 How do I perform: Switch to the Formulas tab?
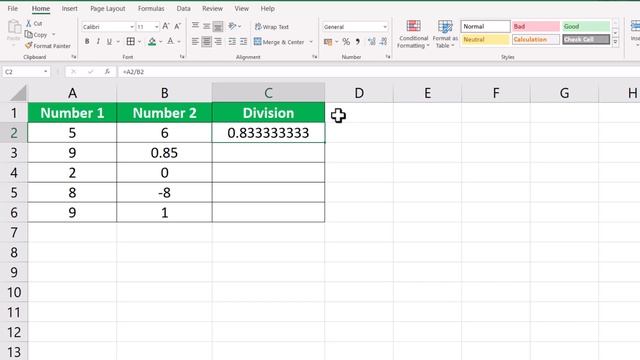[151, 8]
